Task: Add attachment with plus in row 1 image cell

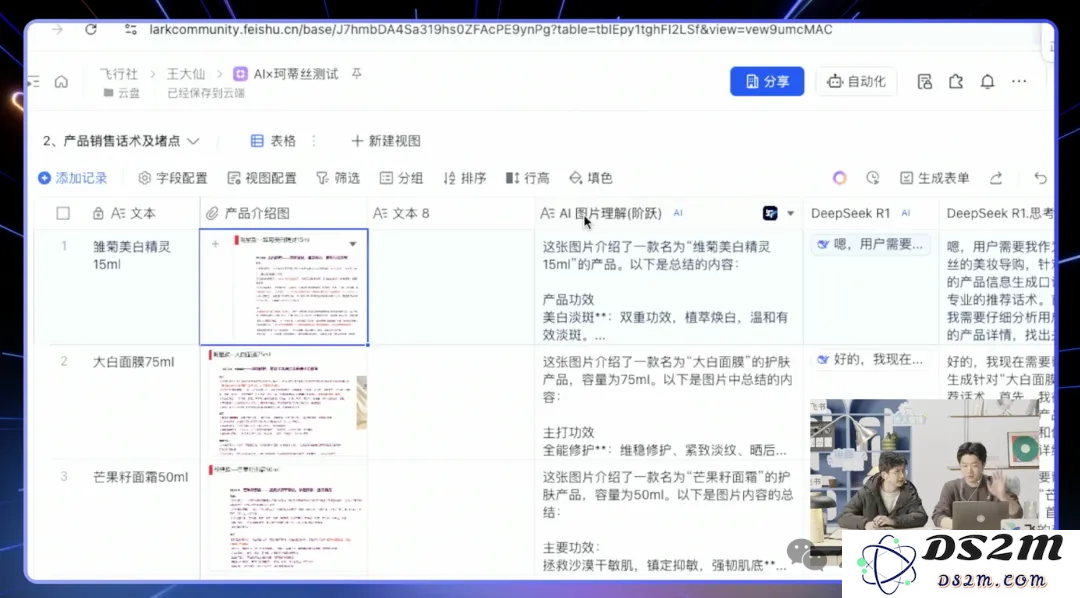Action: click(x=215, y=244)
